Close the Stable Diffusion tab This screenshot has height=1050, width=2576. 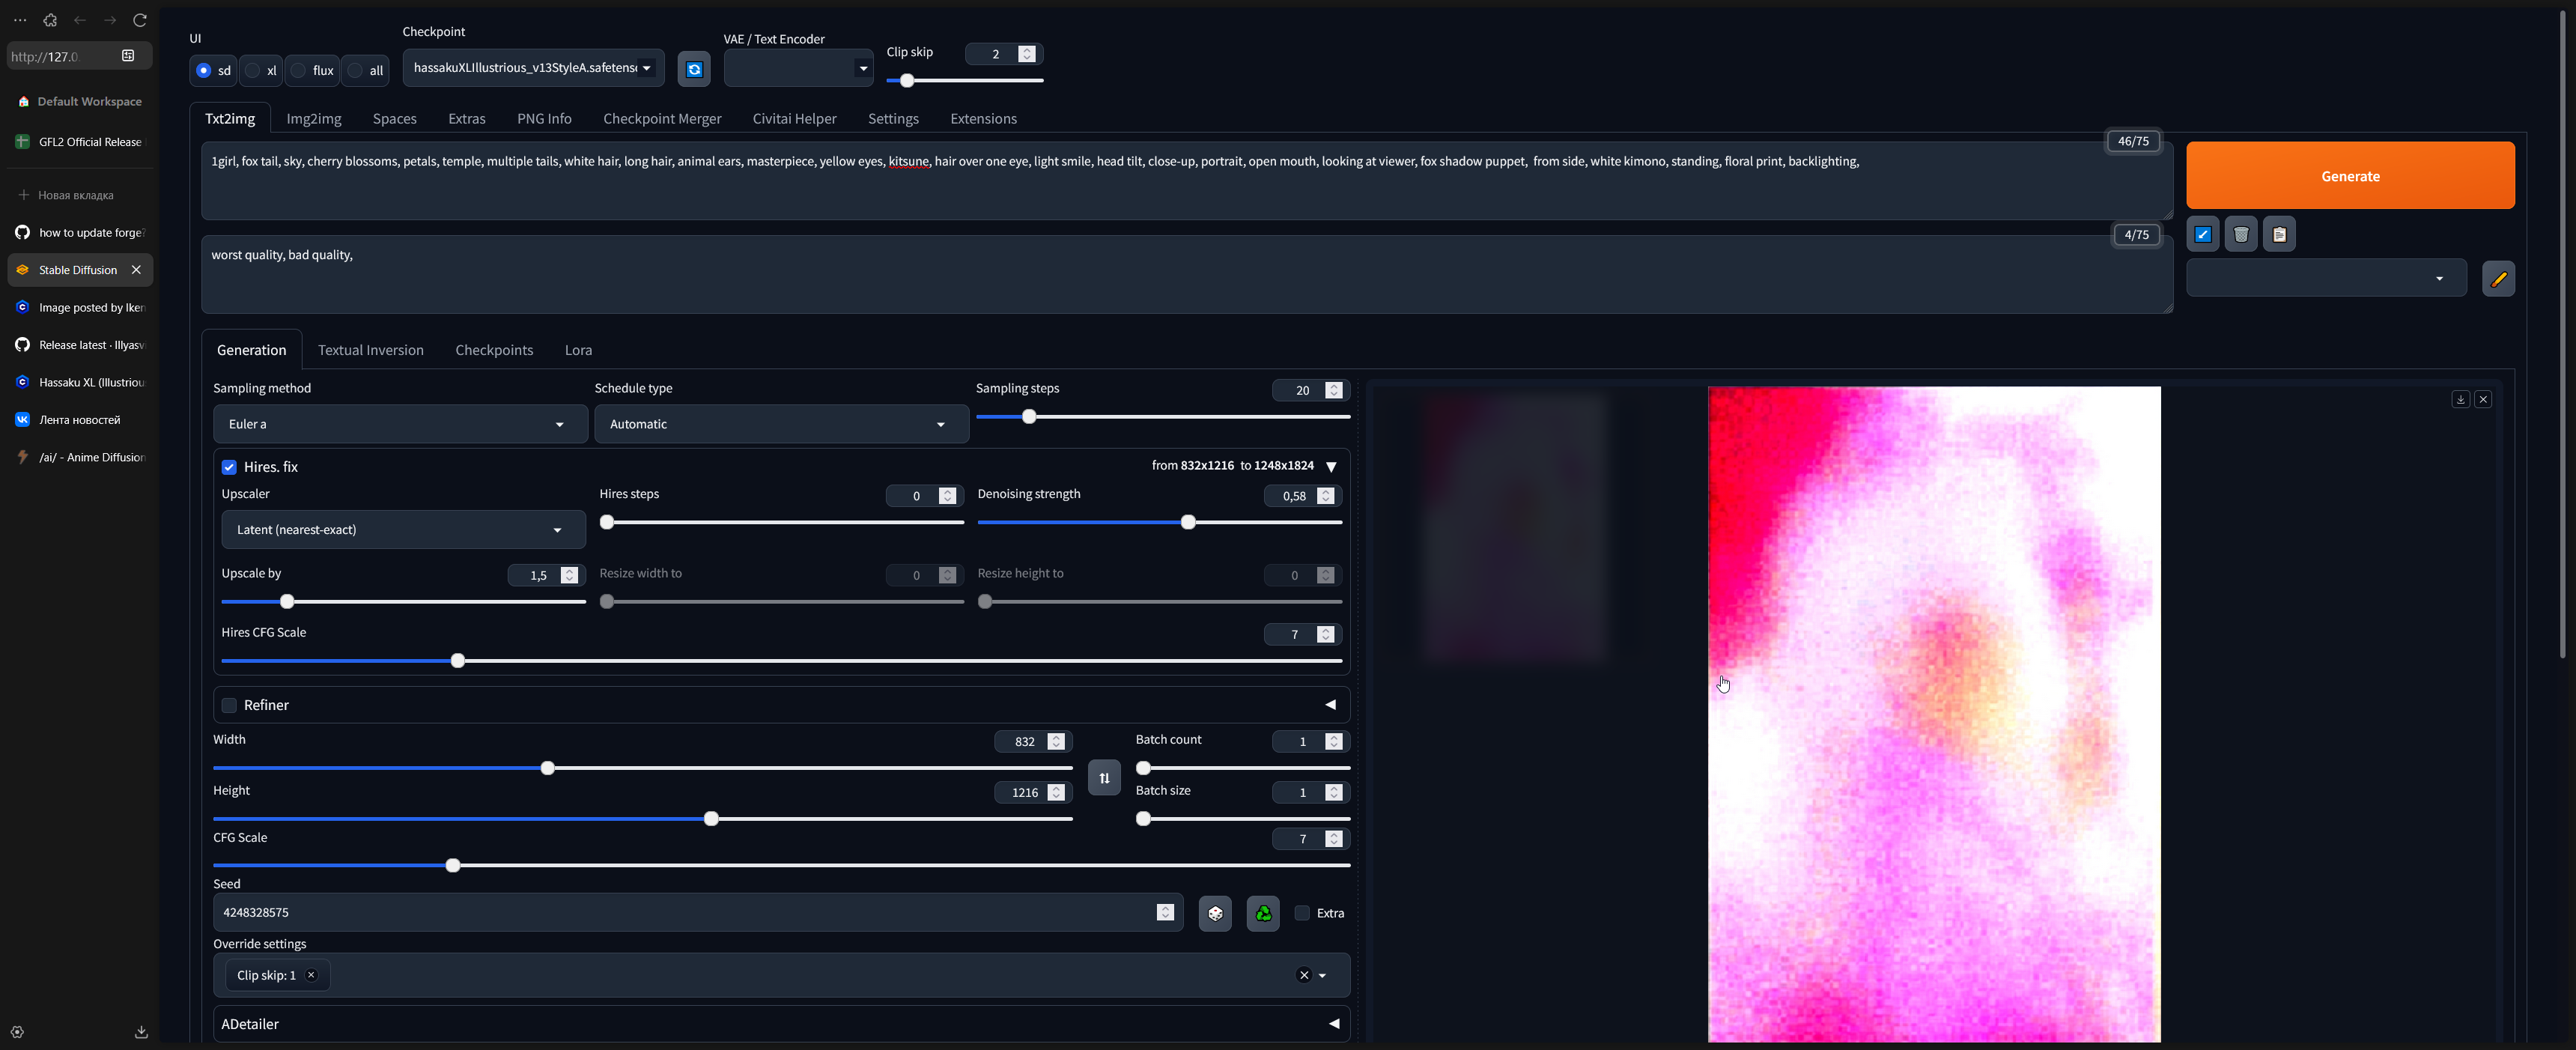[136, 270]
